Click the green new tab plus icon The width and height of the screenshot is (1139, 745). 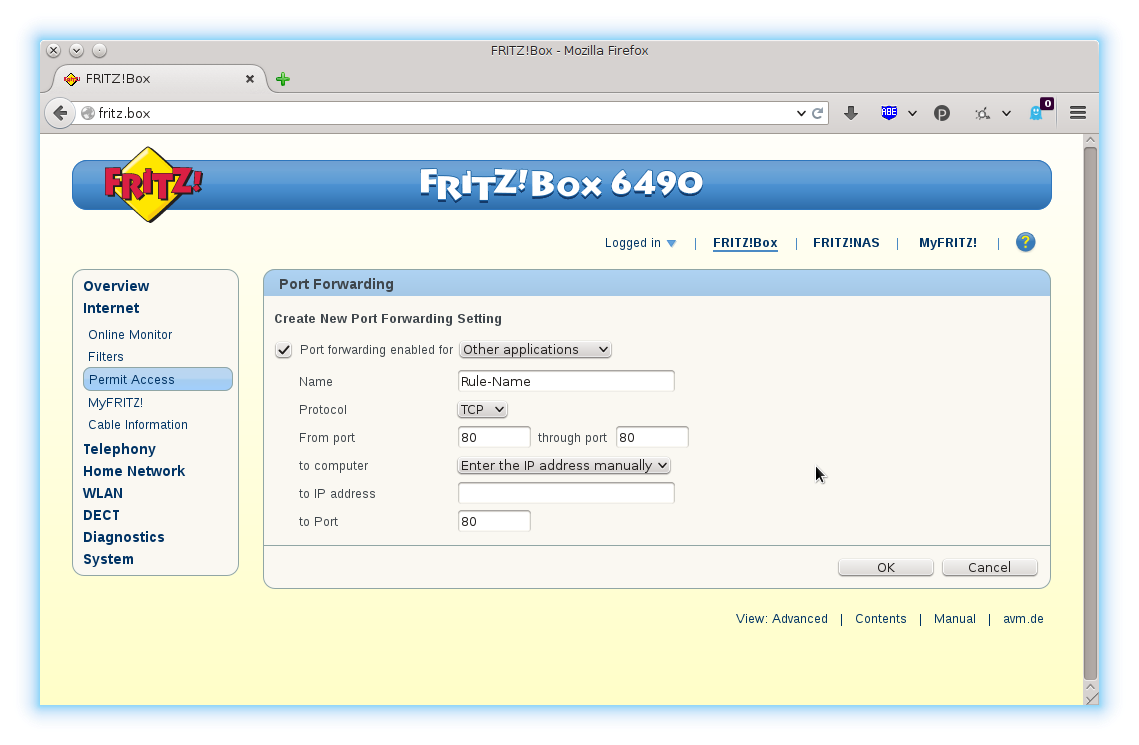pyautogui.click(x=282, y=78)
